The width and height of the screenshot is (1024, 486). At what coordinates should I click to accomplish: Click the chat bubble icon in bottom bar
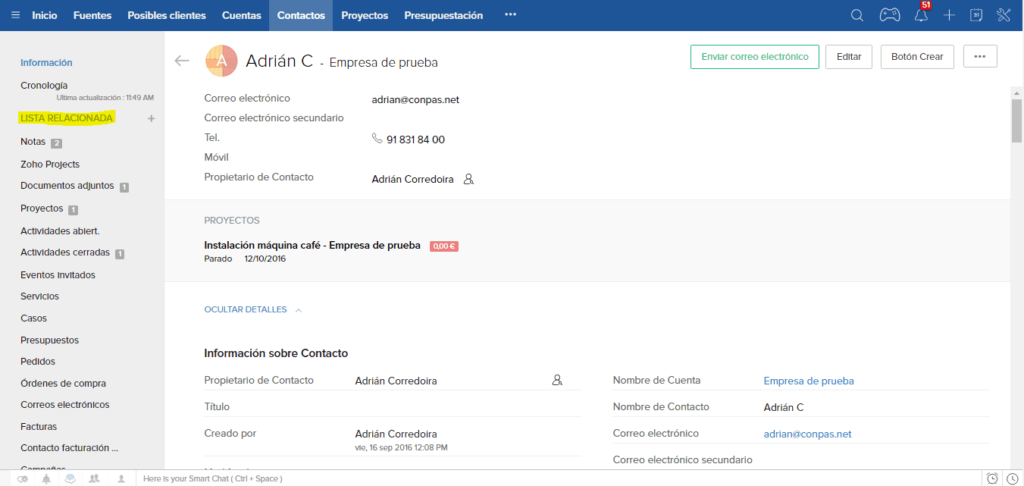coord(71,478)
